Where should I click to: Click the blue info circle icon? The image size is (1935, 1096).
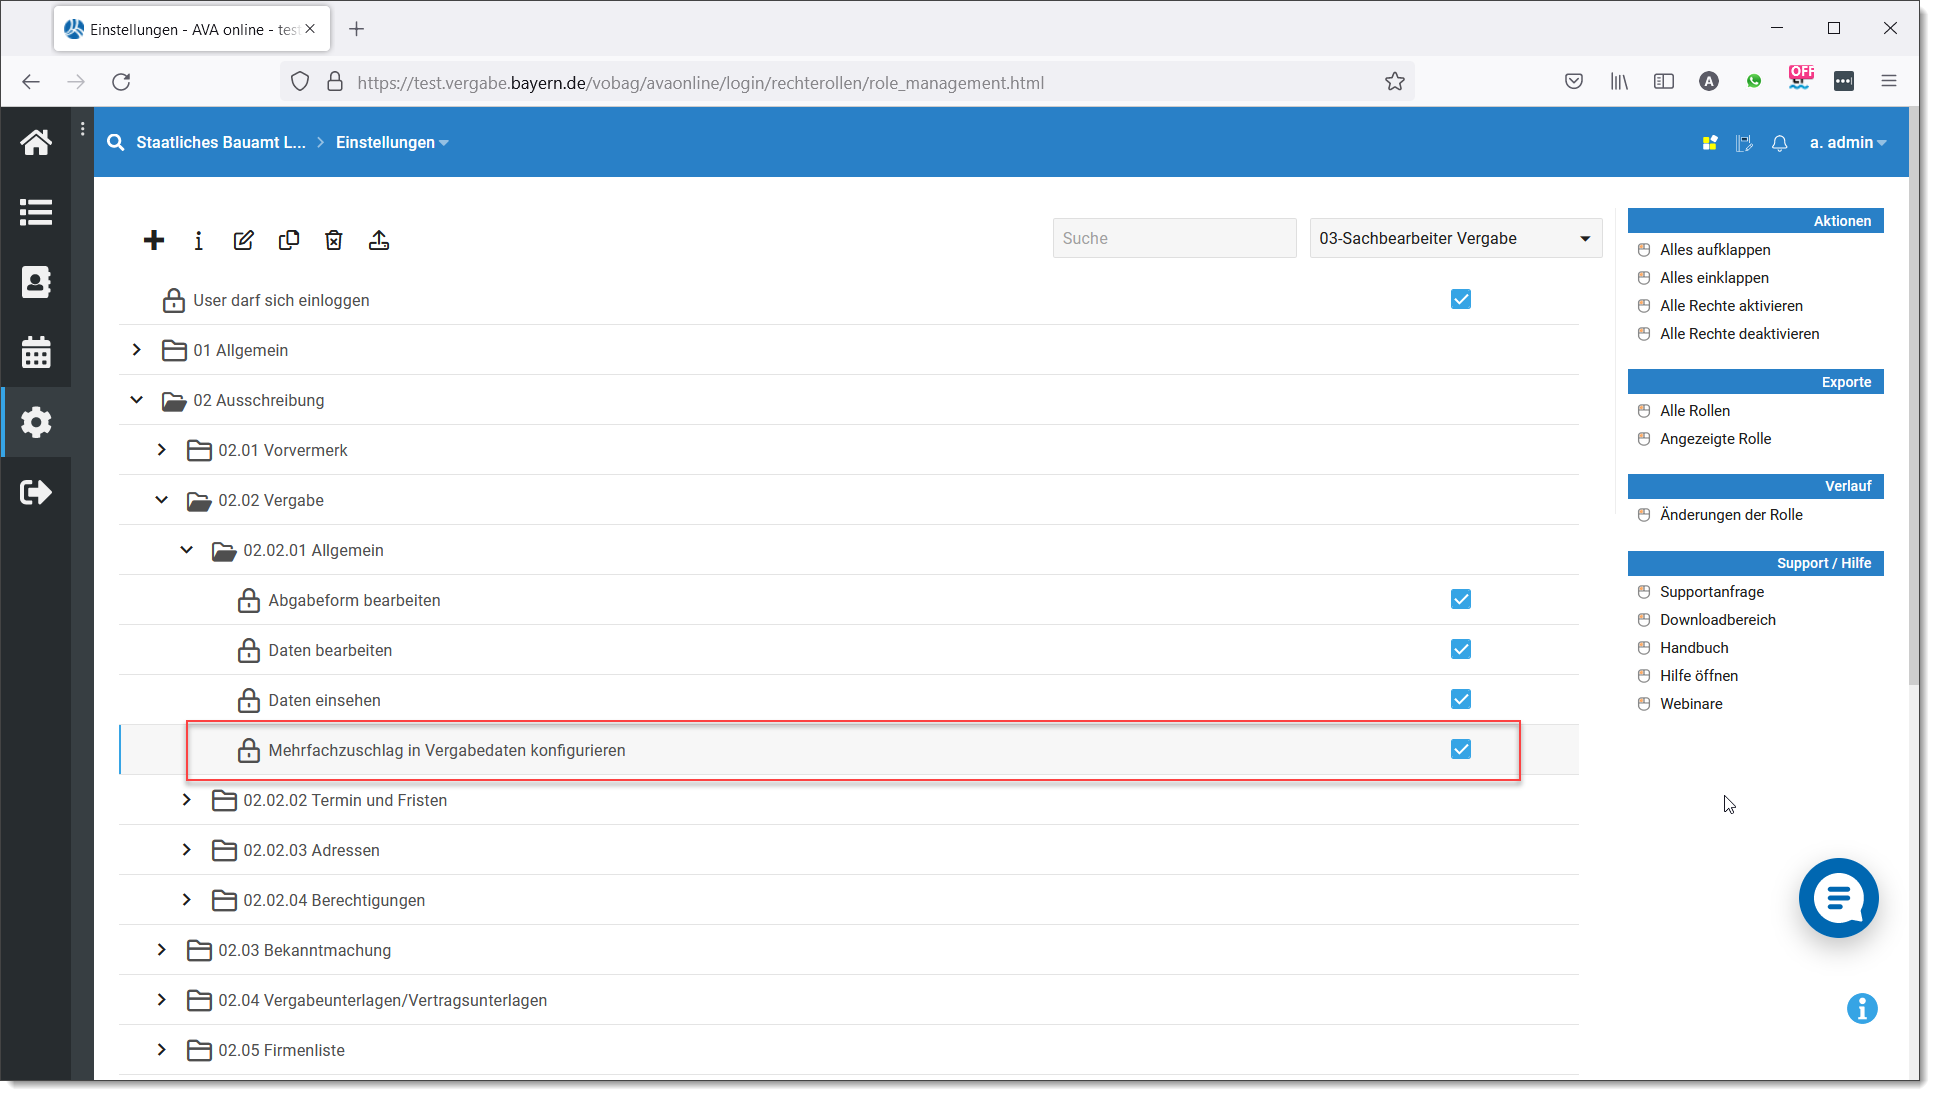tap(1862, 1009)
